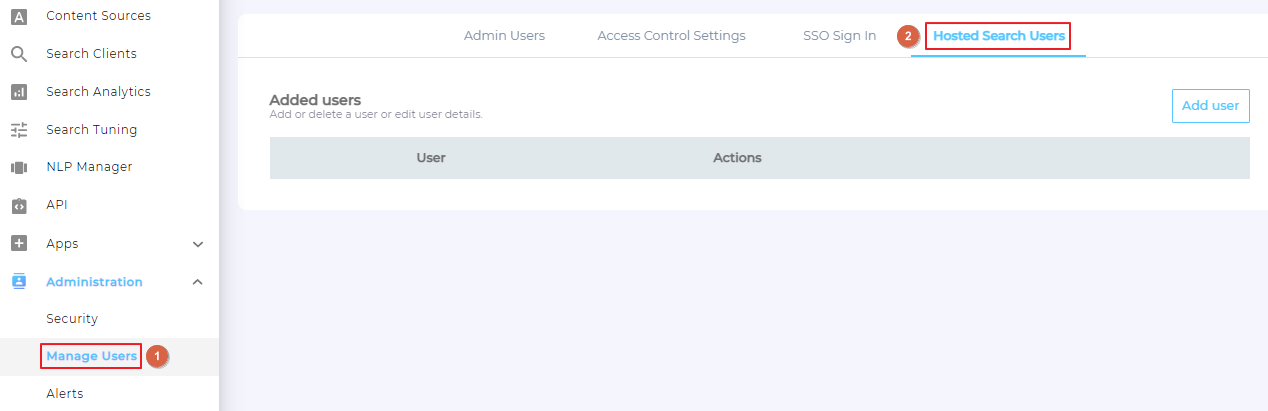Click the Search Clients magnifier icon
The height and width of the screenshot is (411, 1268).
[x=19, y=54]
